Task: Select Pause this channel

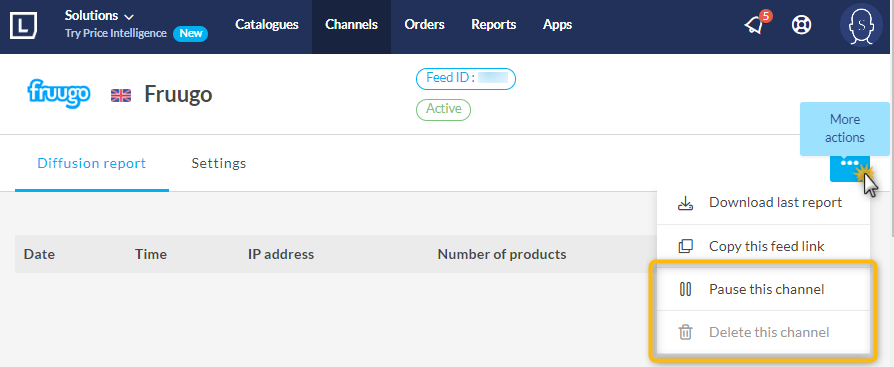Action: [x=763, y=289]
